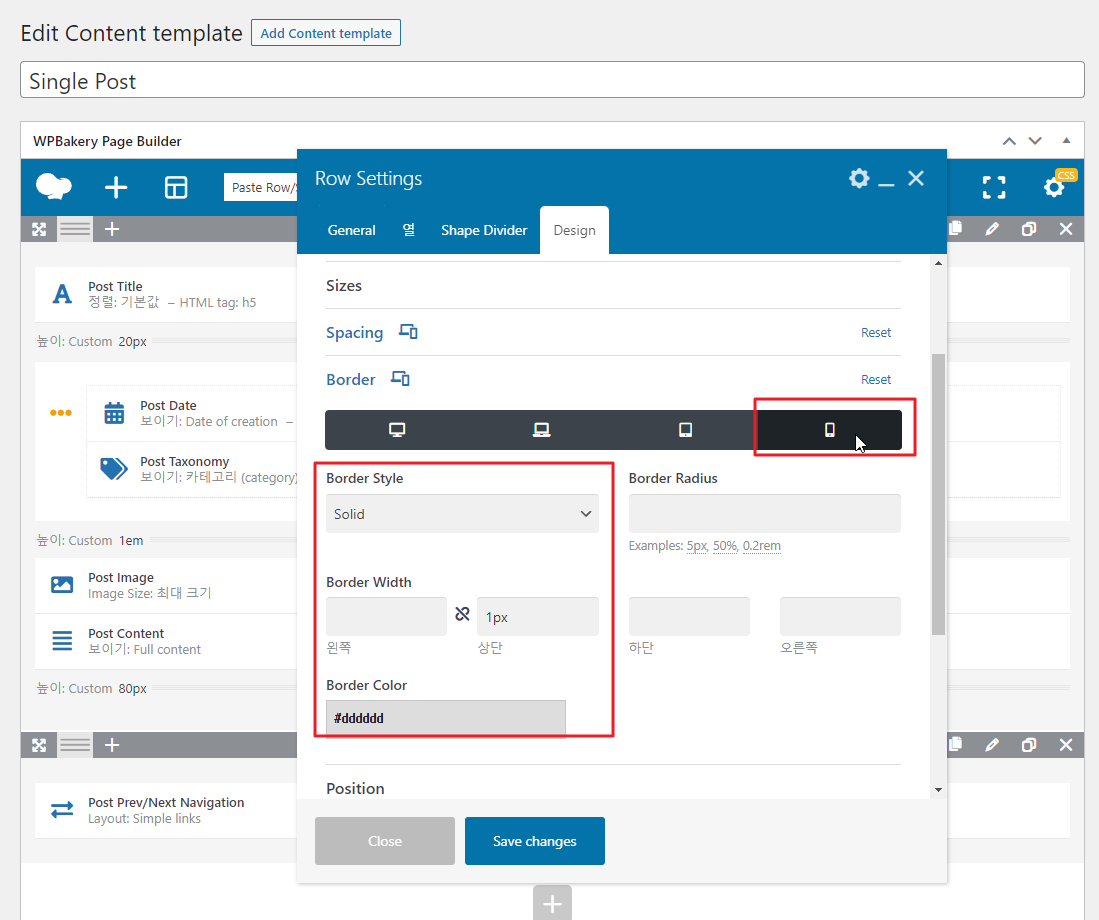This screenshot has height=920, width=1099.
Task: Click the WPBakery cloud logo icon
Action: point(54,186)
